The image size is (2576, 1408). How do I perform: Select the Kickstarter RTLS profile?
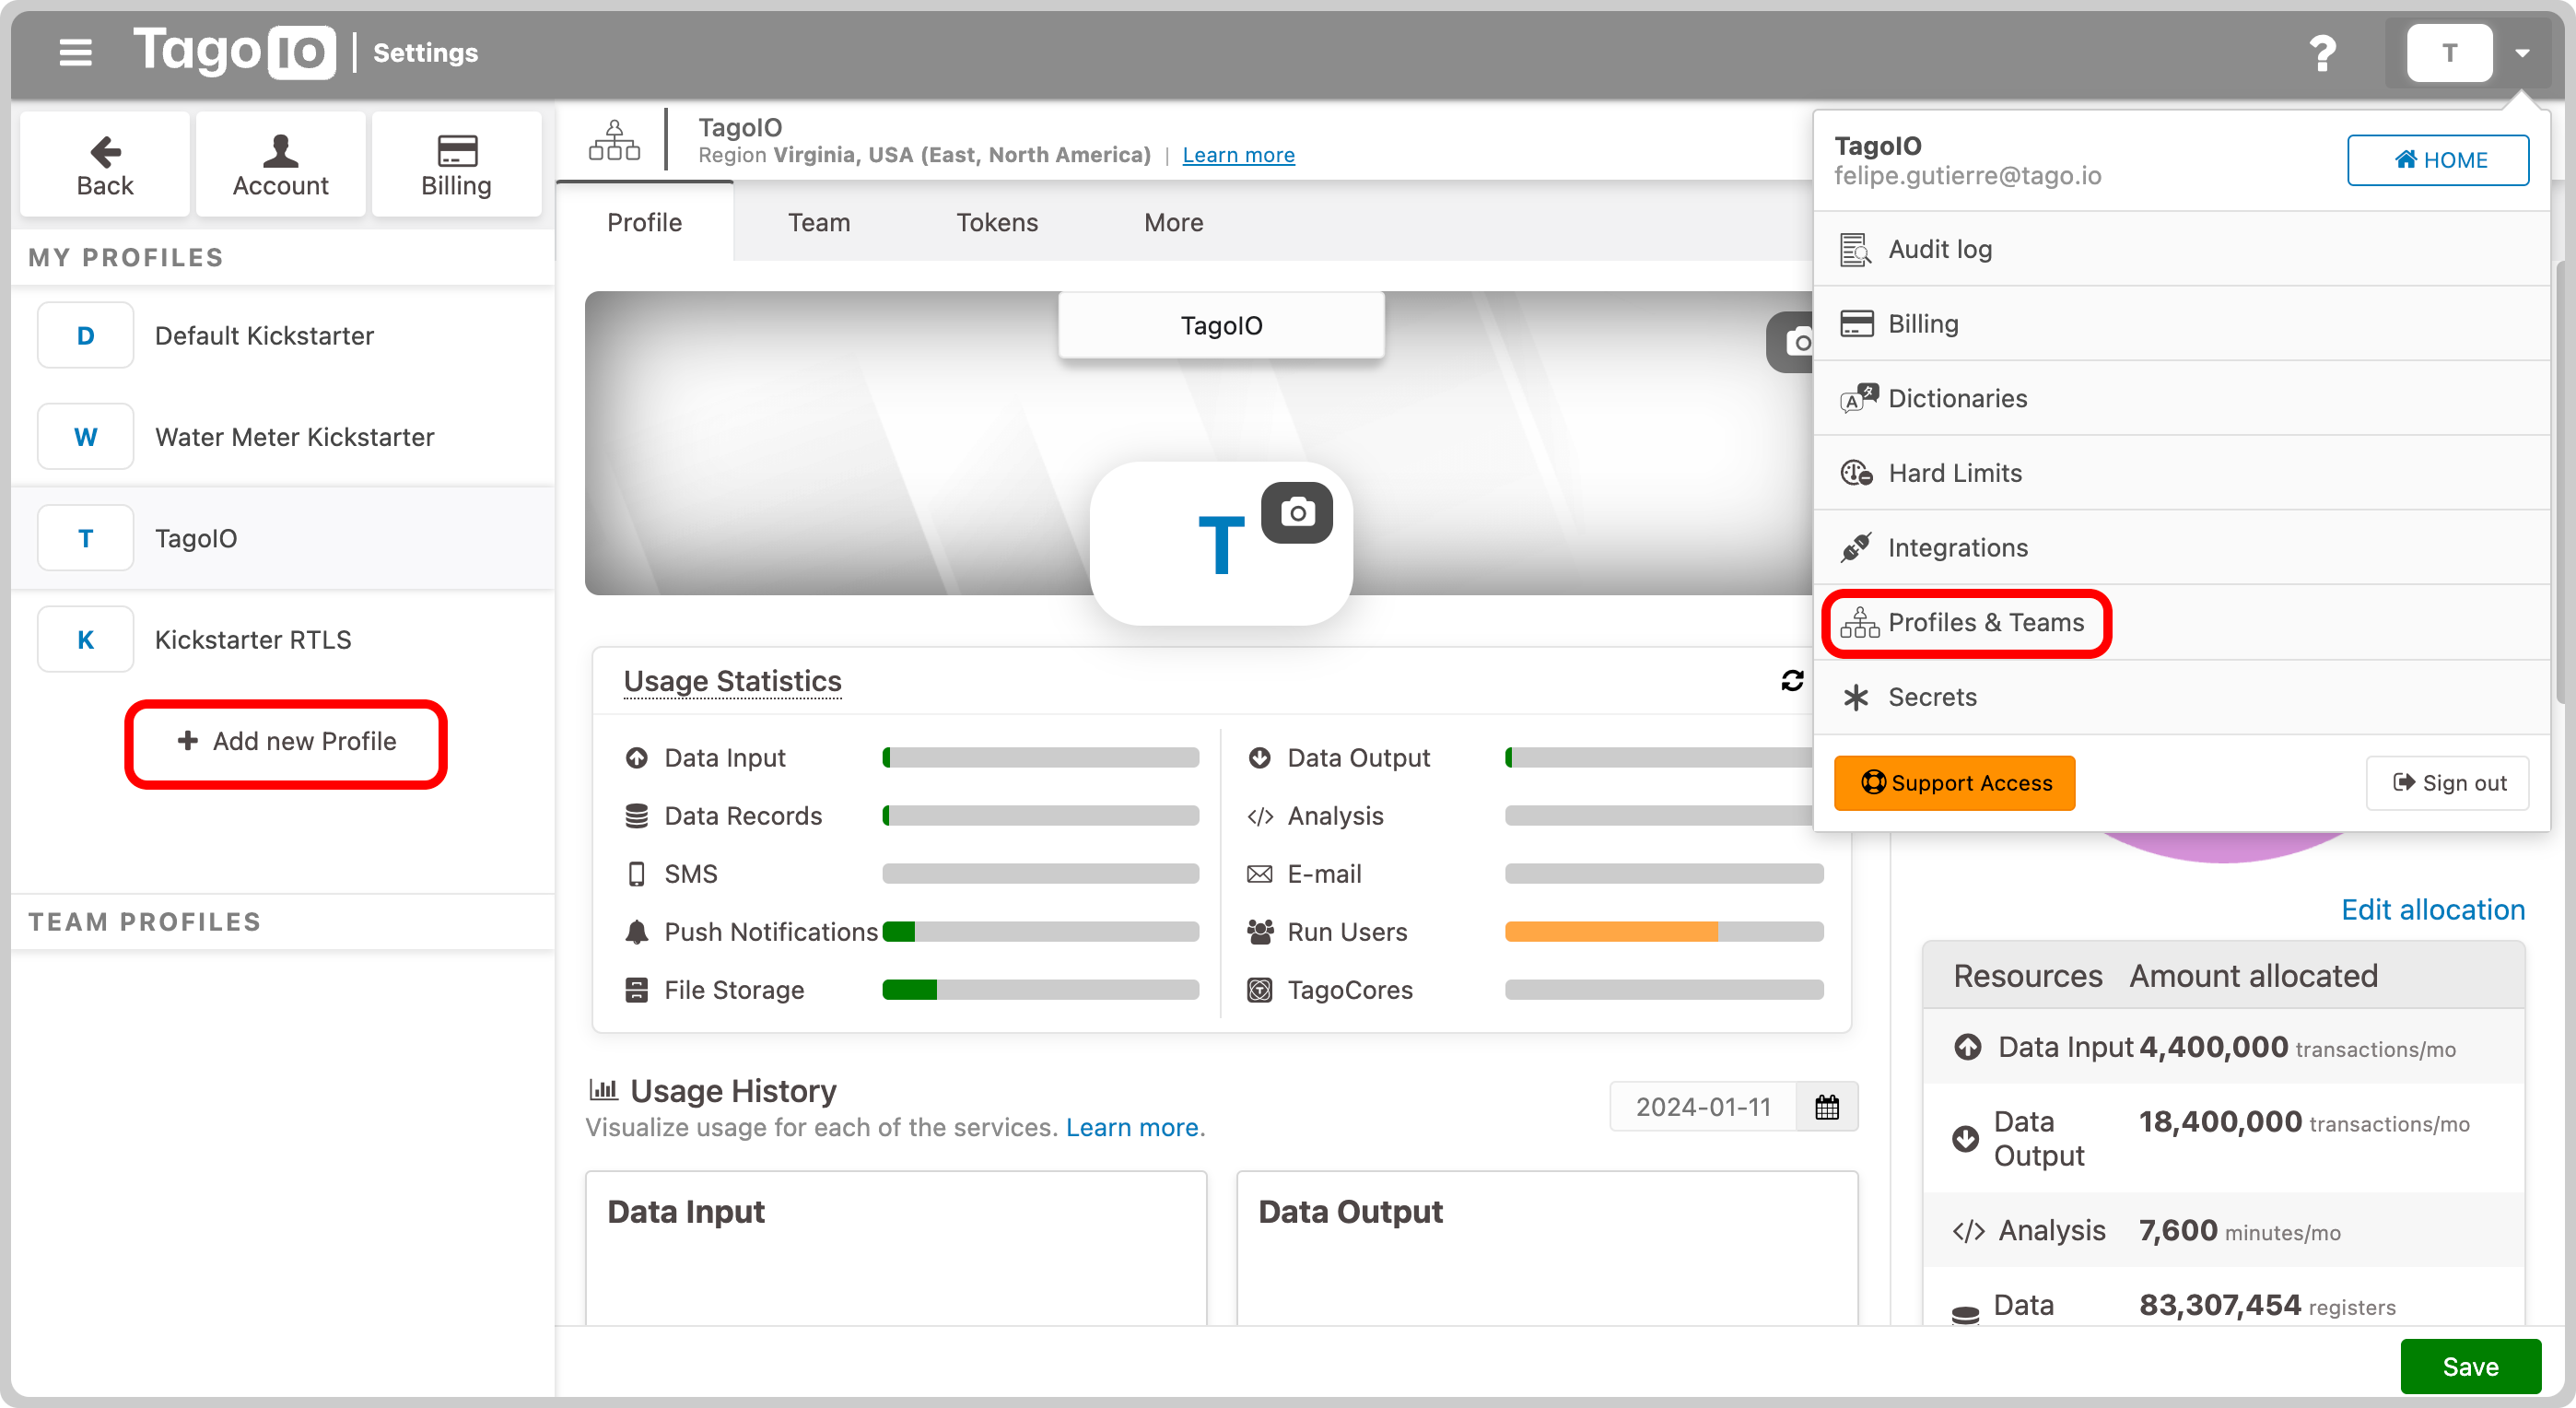pos(283,640)
